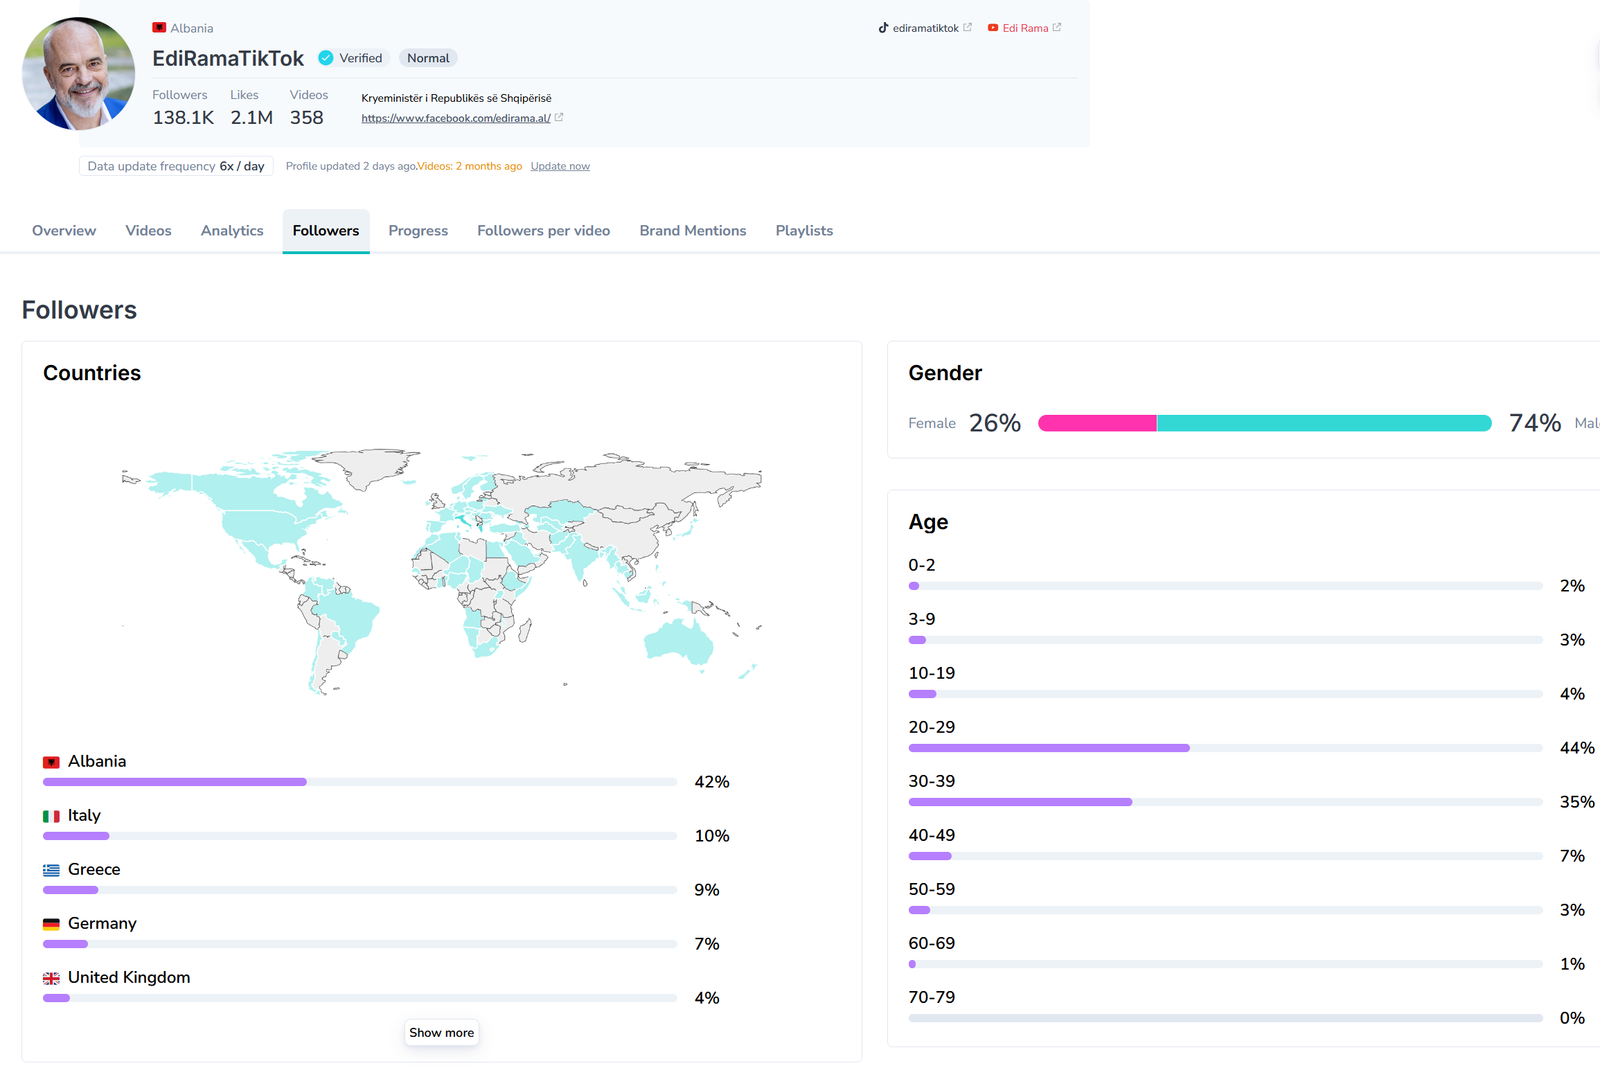This screenshot has height=1070, width=1600.
Task: Click the United Kingdom flag icon
Action: point(51,978)
